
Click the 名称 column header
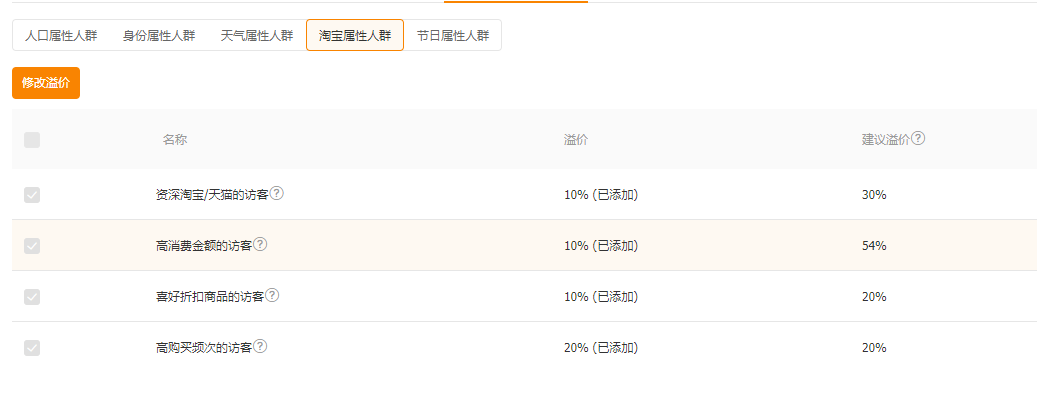pos(175,140)
